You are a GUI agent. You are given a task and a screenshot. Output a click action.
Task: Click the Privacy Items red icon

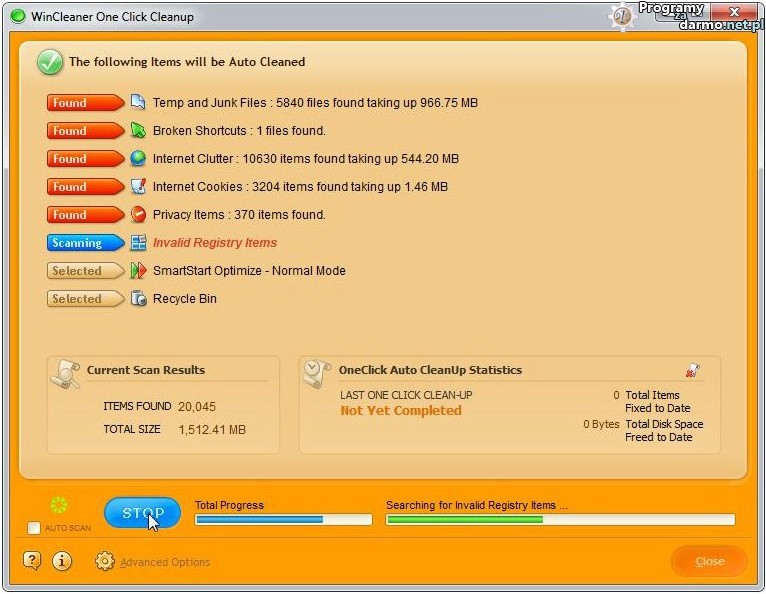tap(138, 214)
